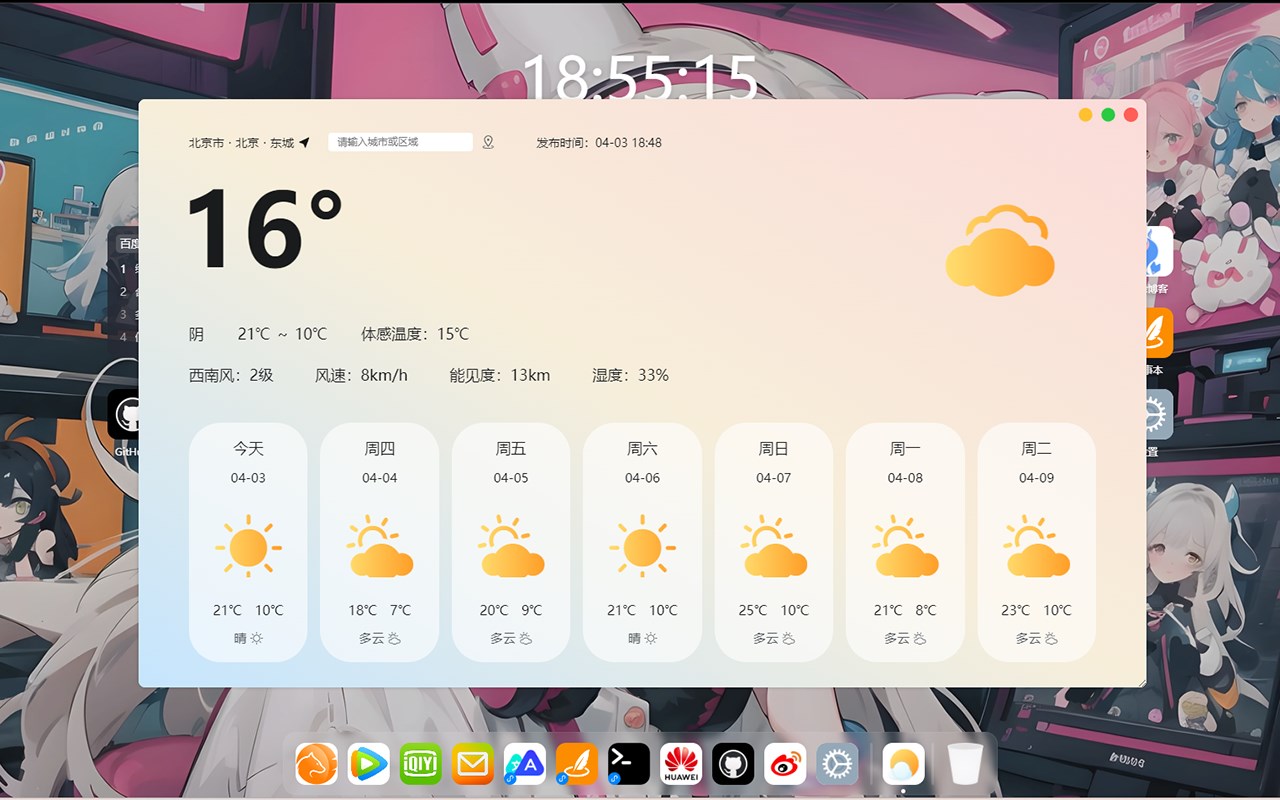
Task: Click 23℃ 10℃ temperatures in 周二 card
Action: [x=1037, y=610]
